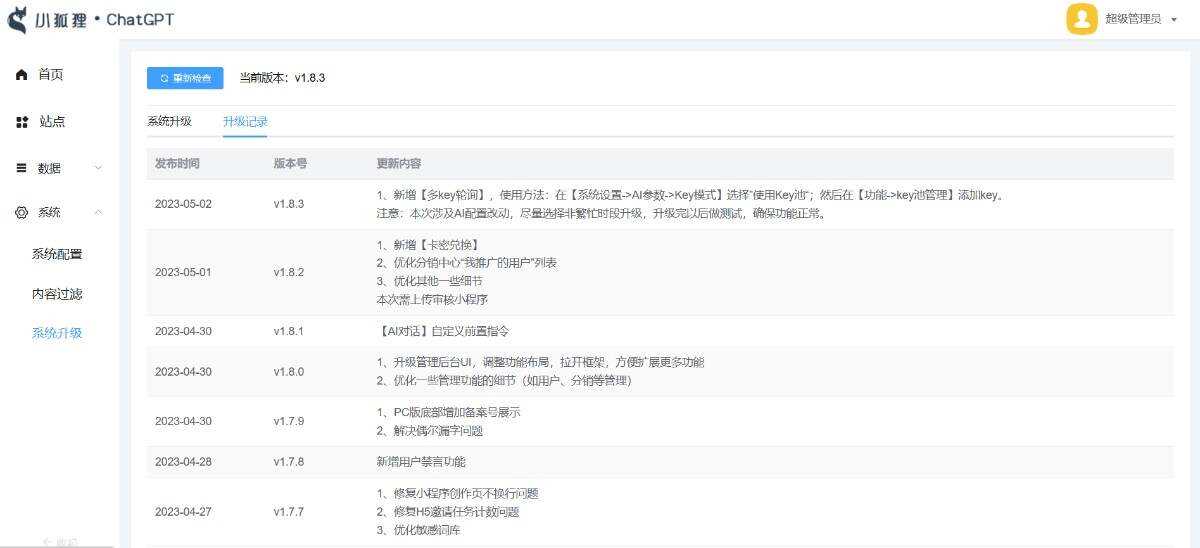Click the 小狐狸 ChatGPT title text

pos(105,20)
